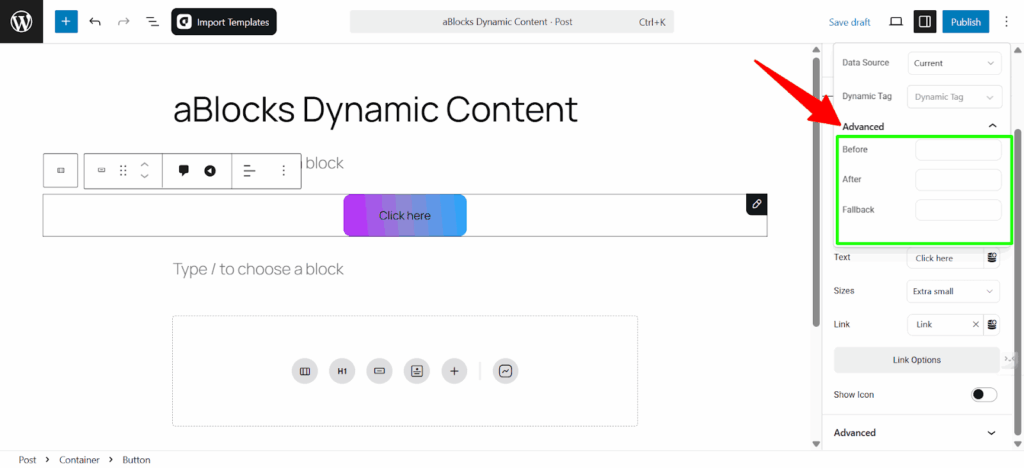Click the editor canvas scroll-up arrow

click(x=815, y=49)
